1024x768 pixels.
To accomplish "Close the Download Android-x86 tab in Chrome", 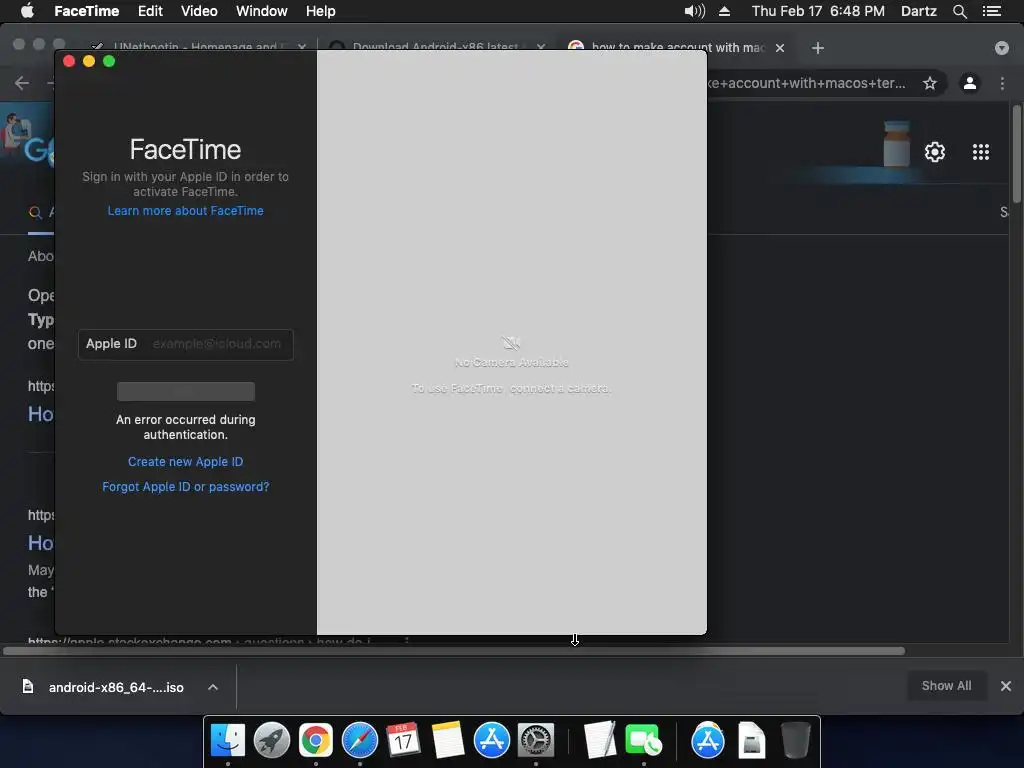I will point(541,47).
